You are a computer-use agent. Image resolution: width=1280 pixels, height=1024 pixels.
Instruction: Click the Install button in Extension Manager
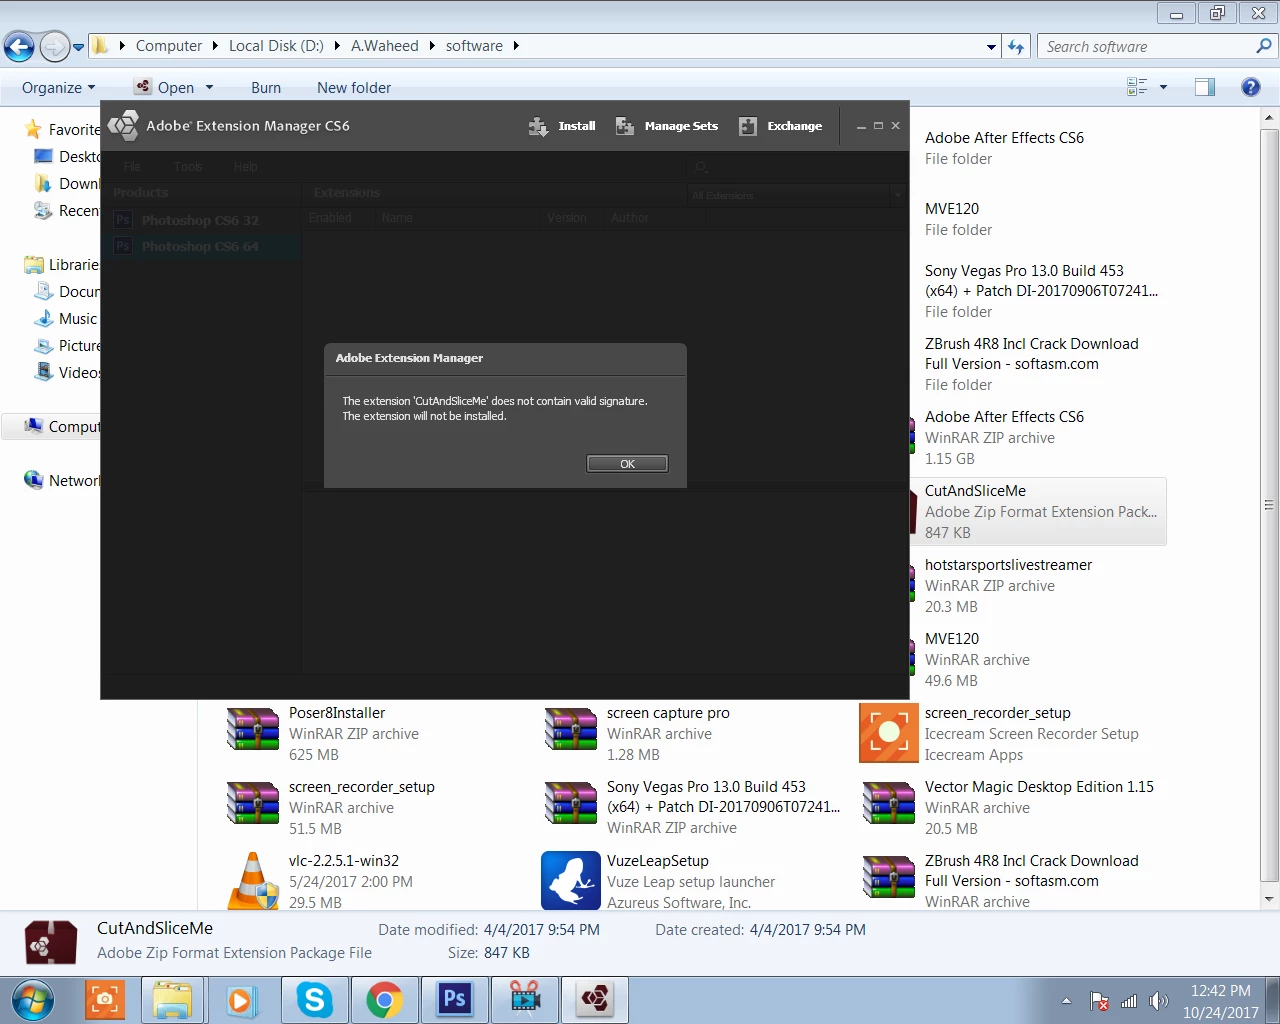[562, 126]
